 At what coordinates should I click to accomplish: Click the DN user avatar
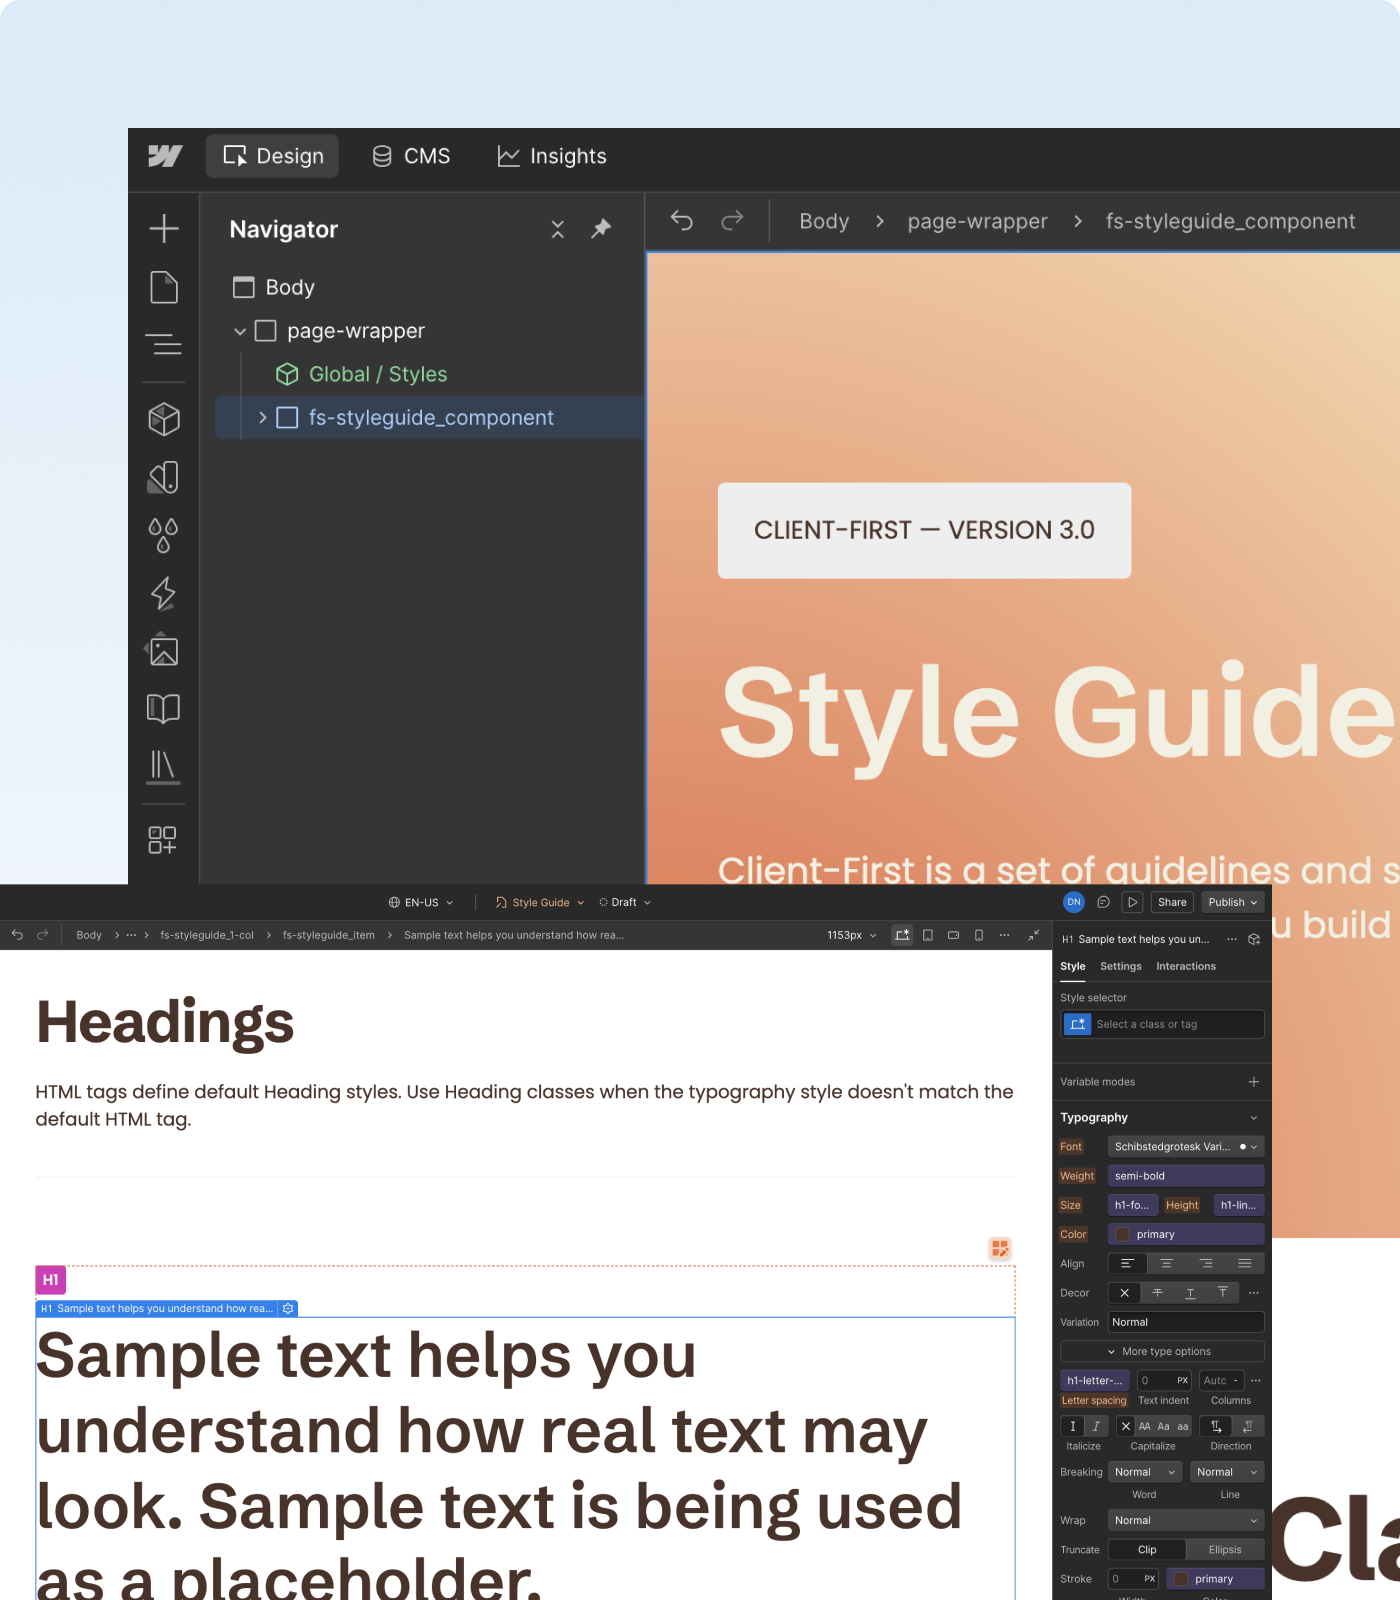pyautogui.click(x=1074, y=902)
